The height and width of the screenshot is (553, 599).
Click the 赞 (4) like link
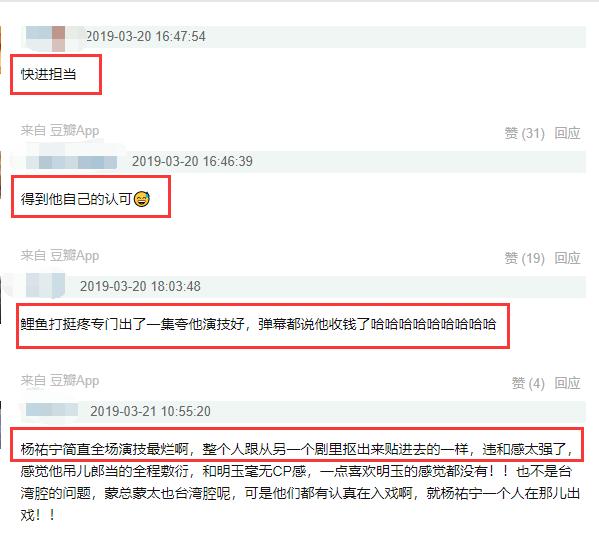(x=528, y=383)
